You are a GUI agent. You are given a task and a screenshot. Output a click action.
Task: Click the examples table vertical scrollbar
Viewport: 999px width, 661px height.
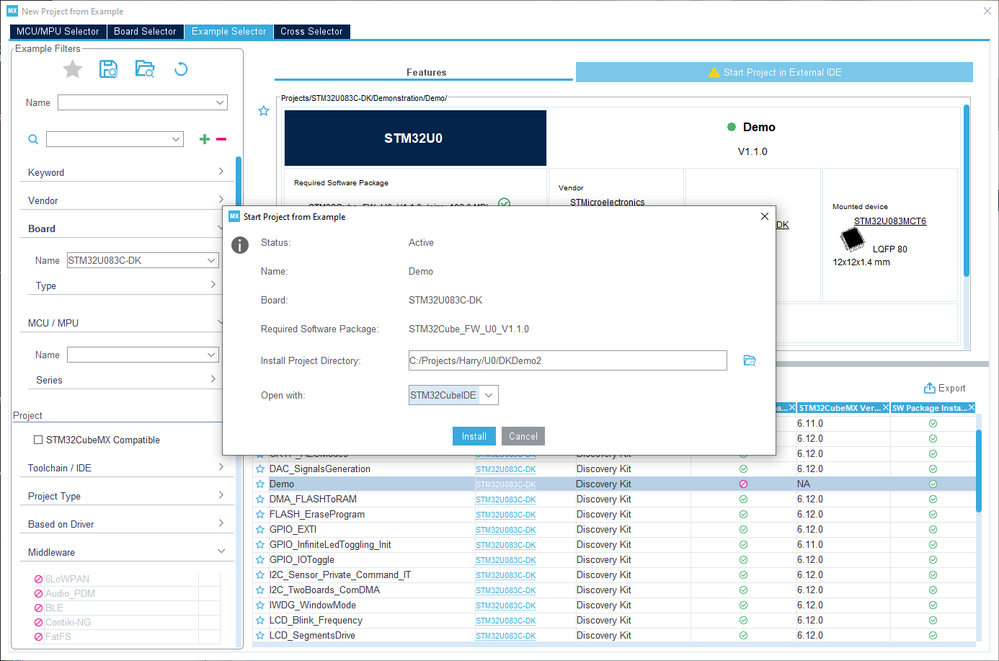point(979,472)
